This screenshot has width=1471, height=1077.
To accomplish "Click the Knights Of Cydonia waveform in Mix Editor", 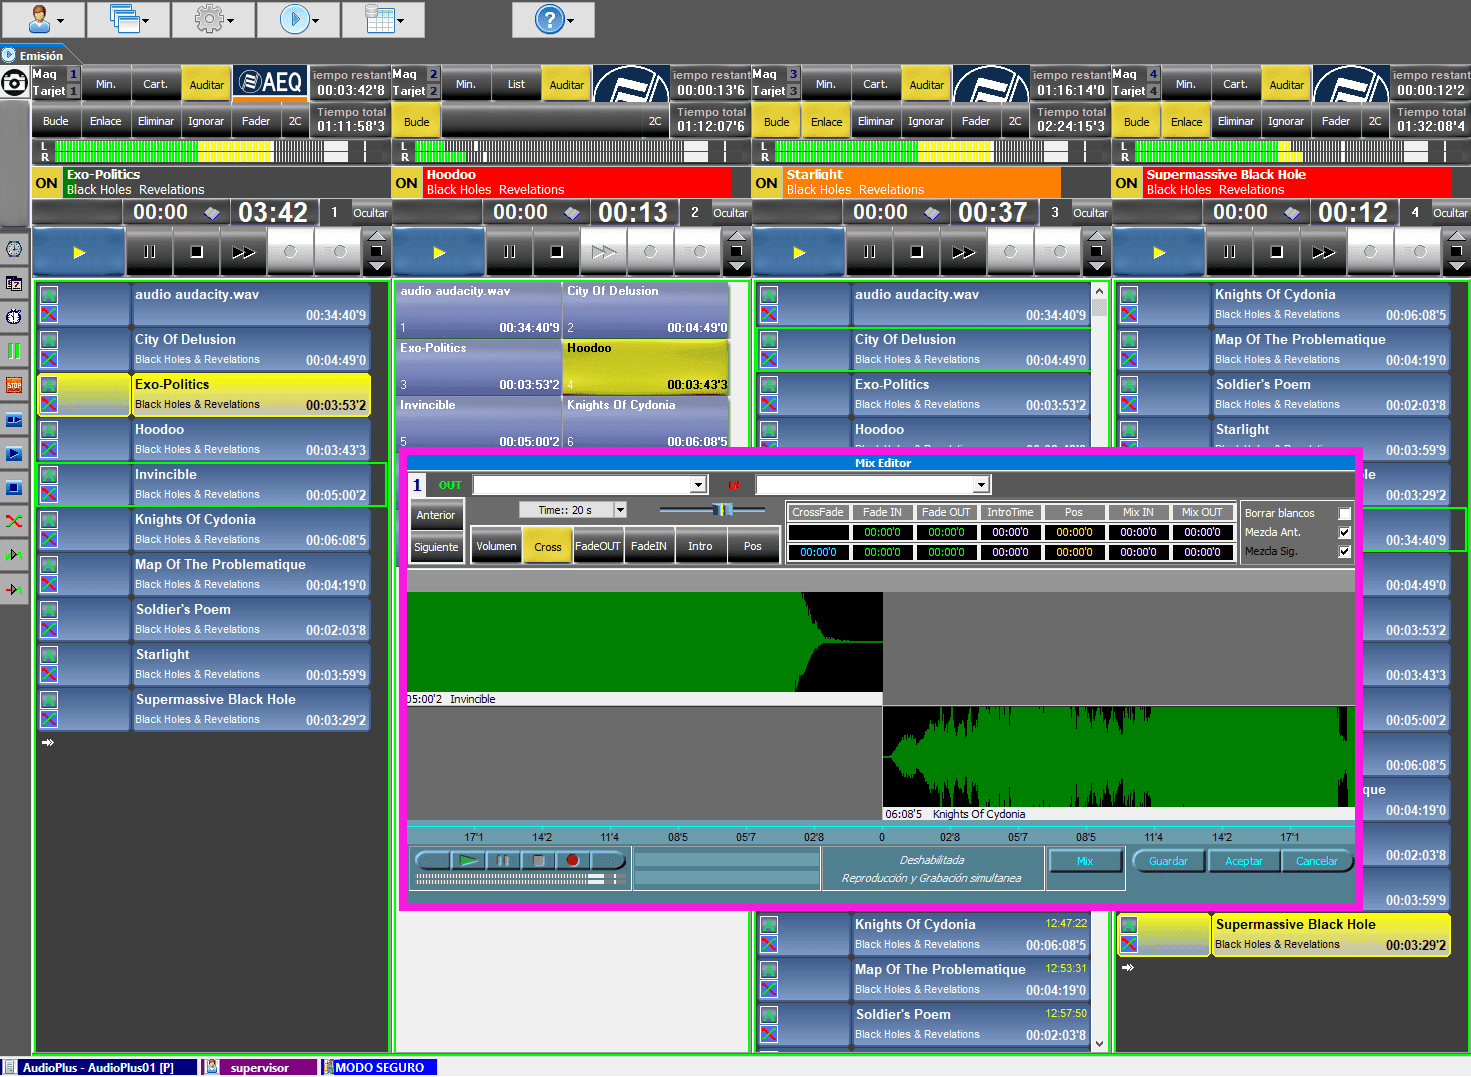I will [x=1118, y=756].
